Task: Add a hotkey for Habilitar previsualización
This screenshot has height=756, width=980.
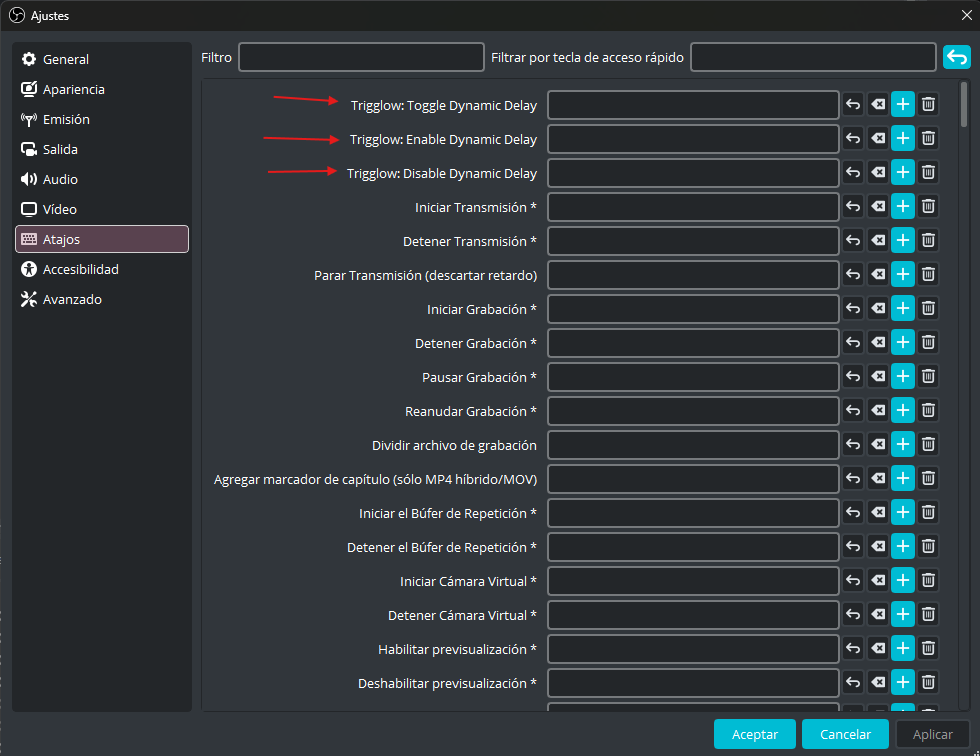Action: 902,648
